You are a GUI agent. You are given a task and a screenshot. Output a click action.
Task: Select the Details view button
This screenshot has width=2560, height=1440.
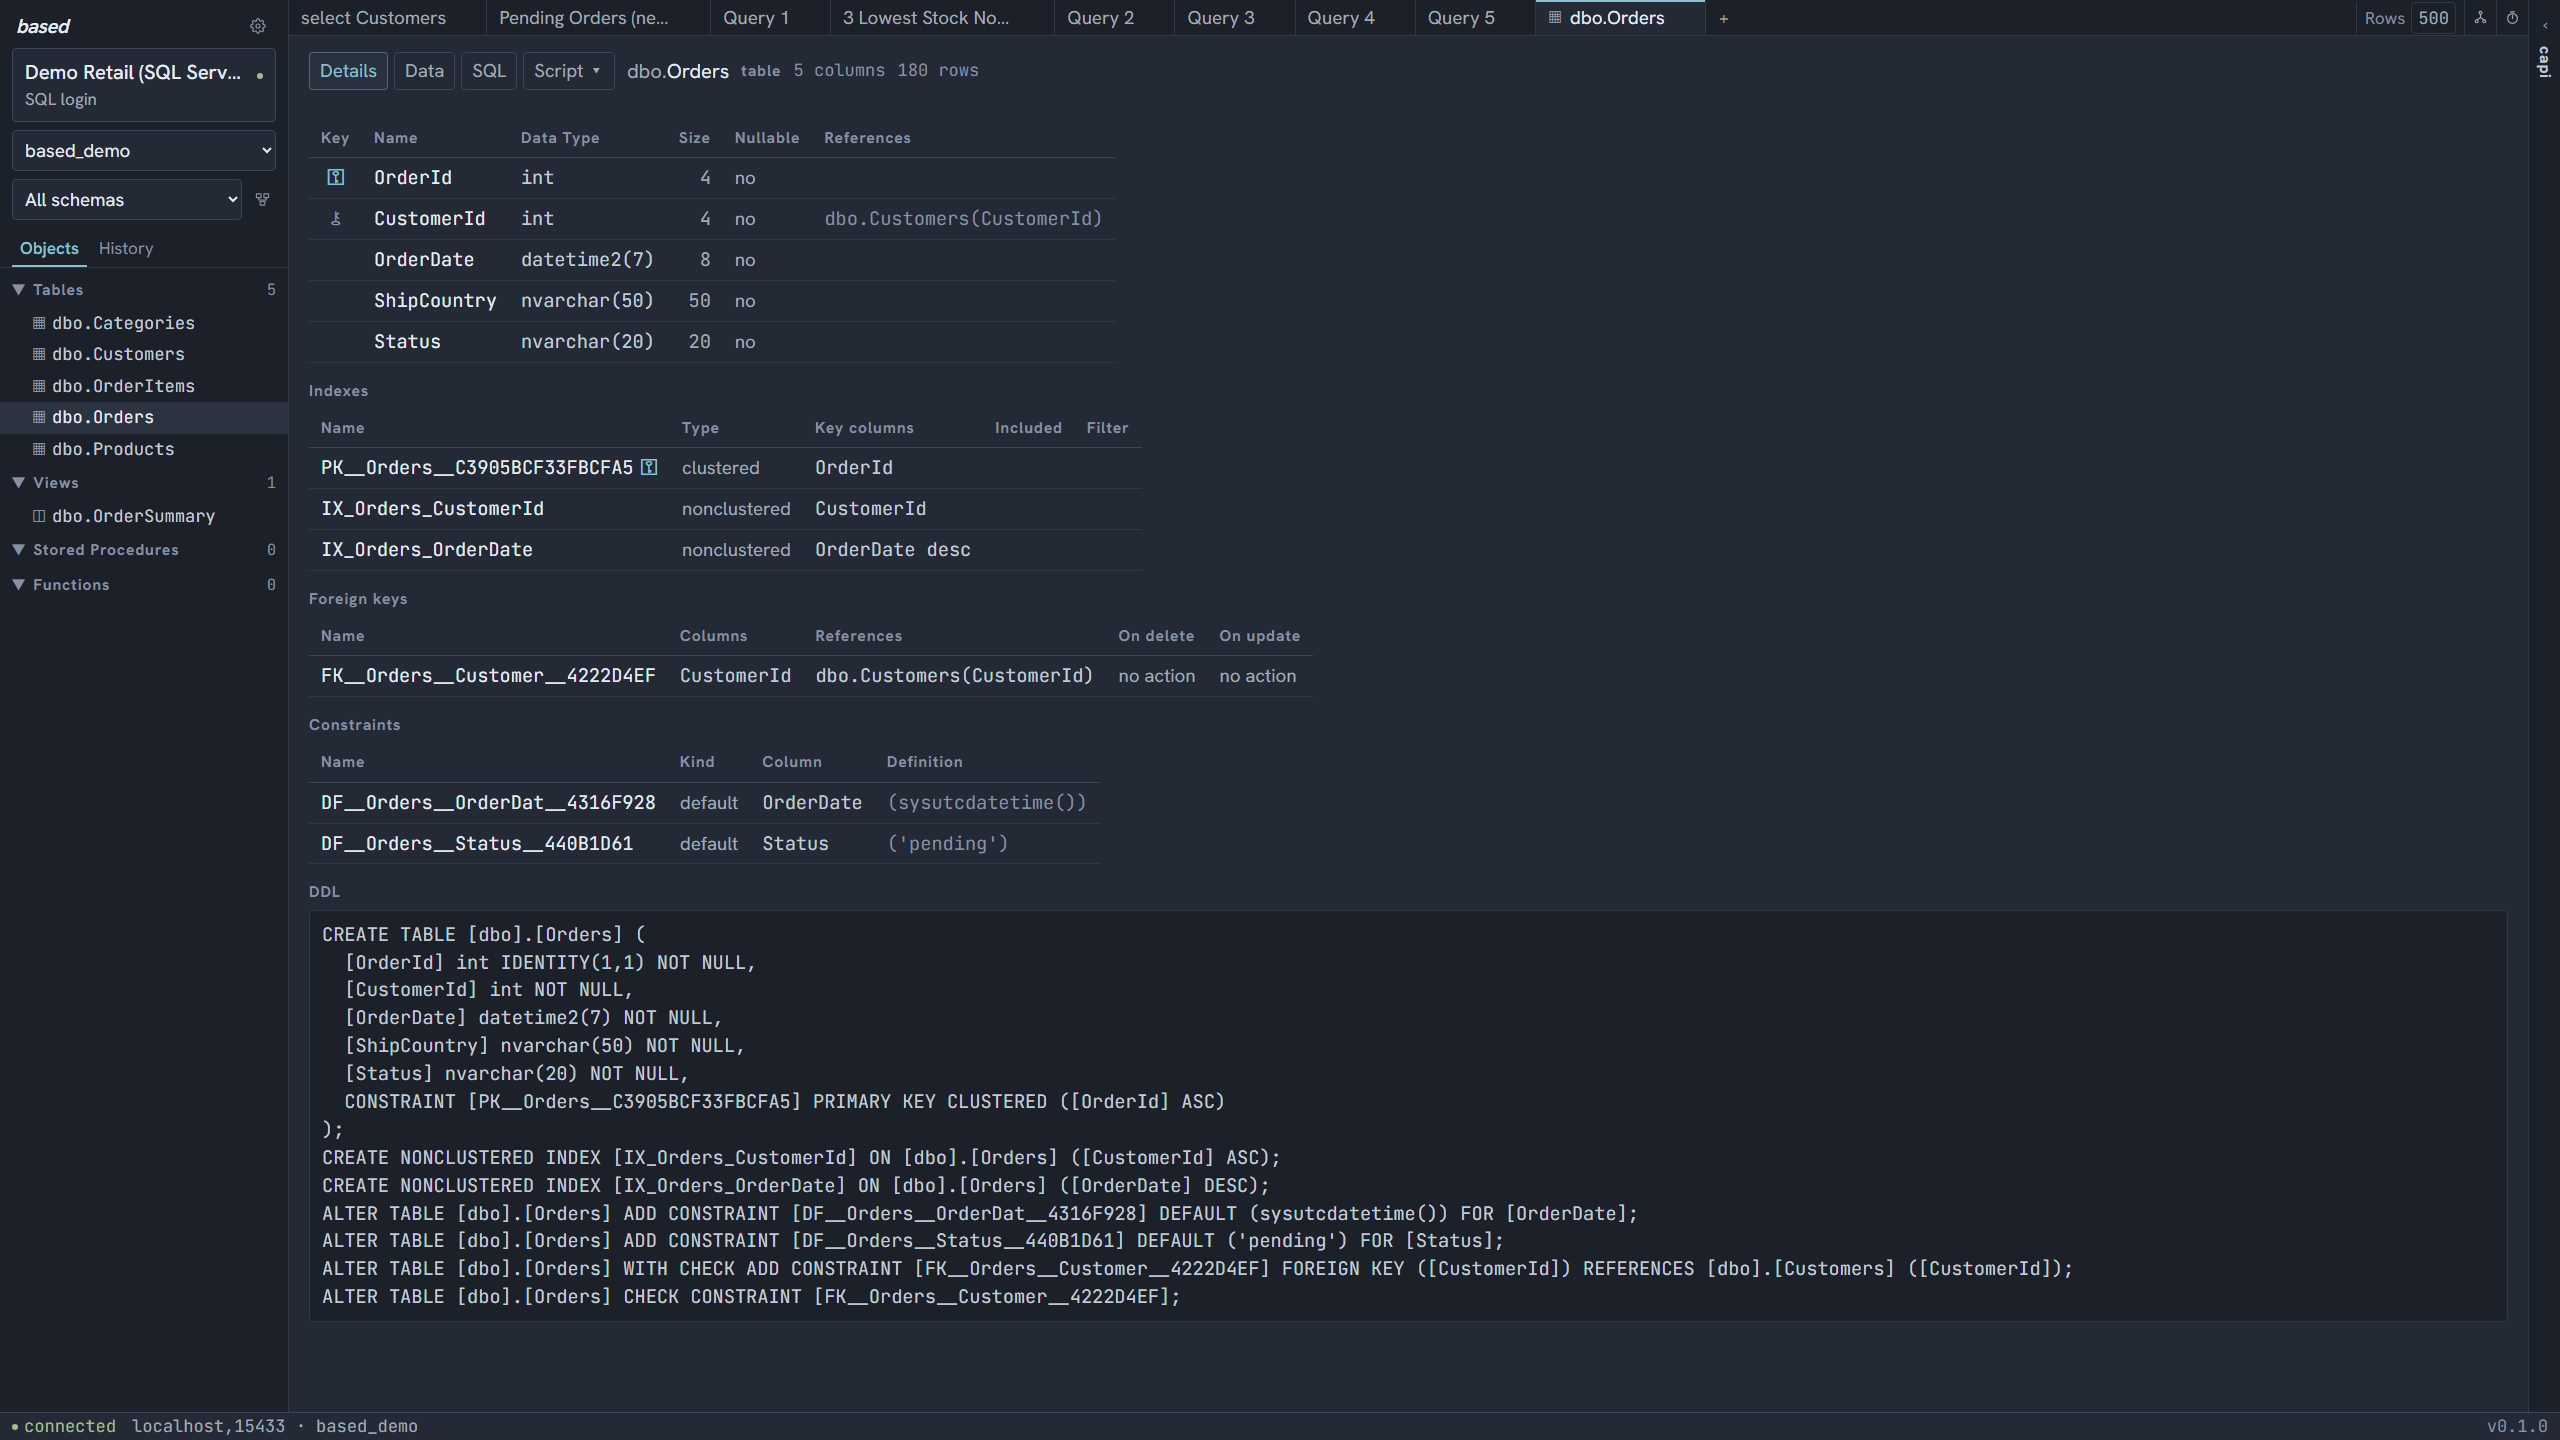point(348,71)
